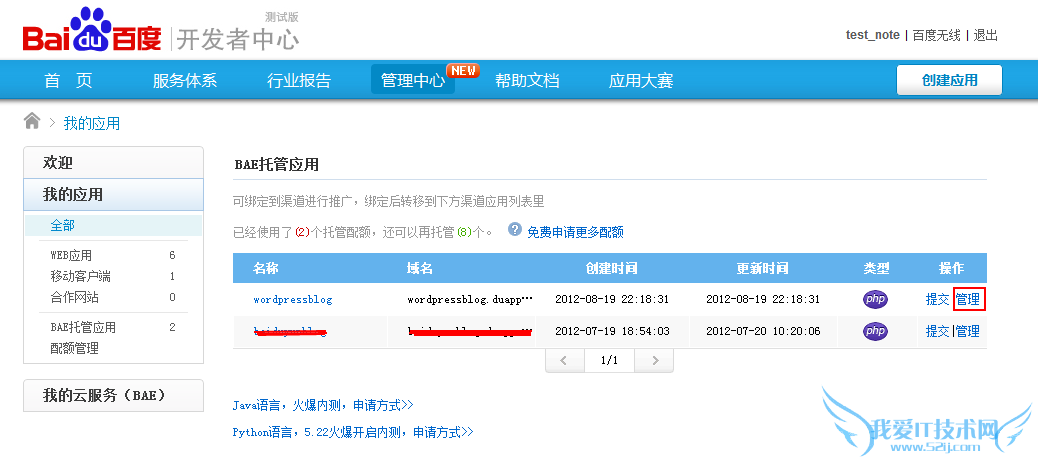Image resolution: width=1038 pixels, height=462 pixels.
Task: Go to 首页 navigation item
Action: (x=68, y=81)
